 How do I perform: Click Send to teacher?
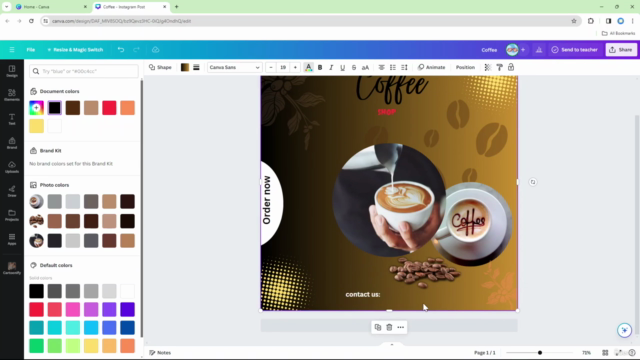pos(574,50)
